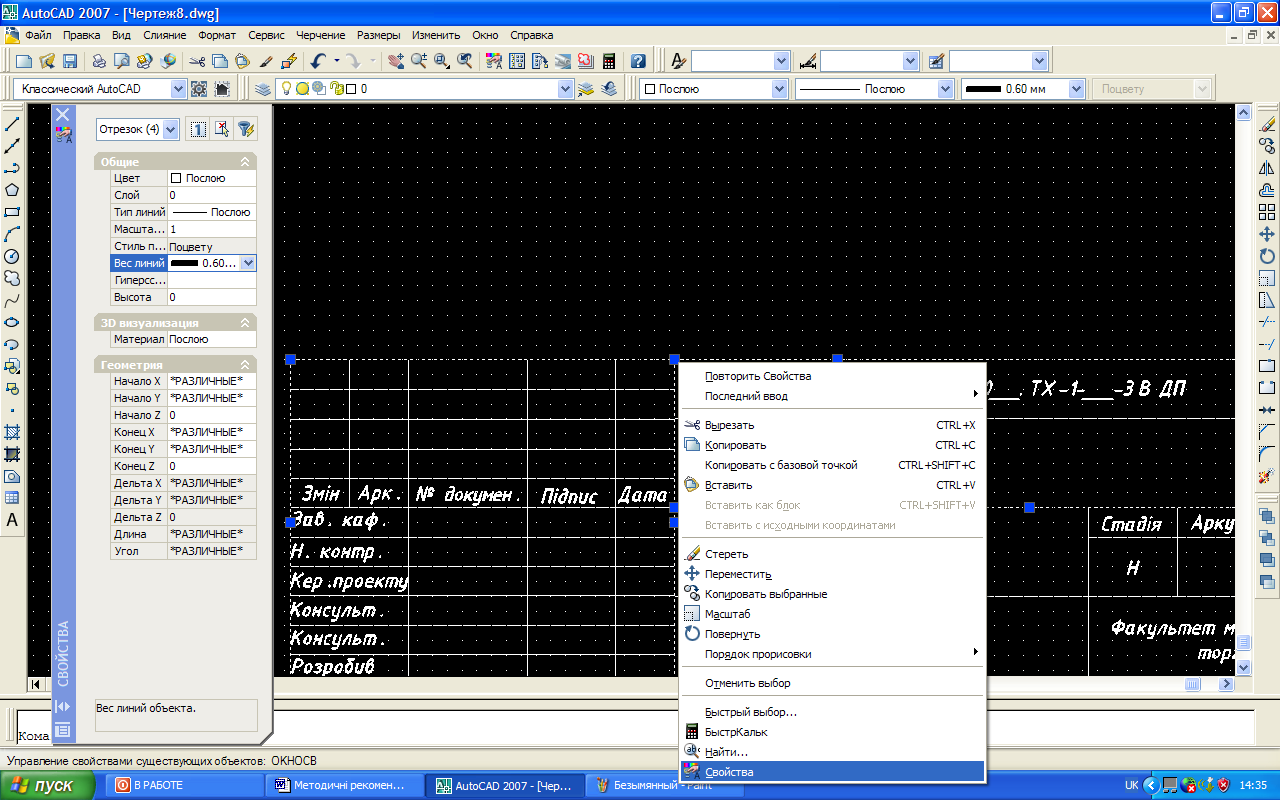The image size is (1280, 800).
Task: Collapse the Геометрия section
Action: tap(245, 365)
